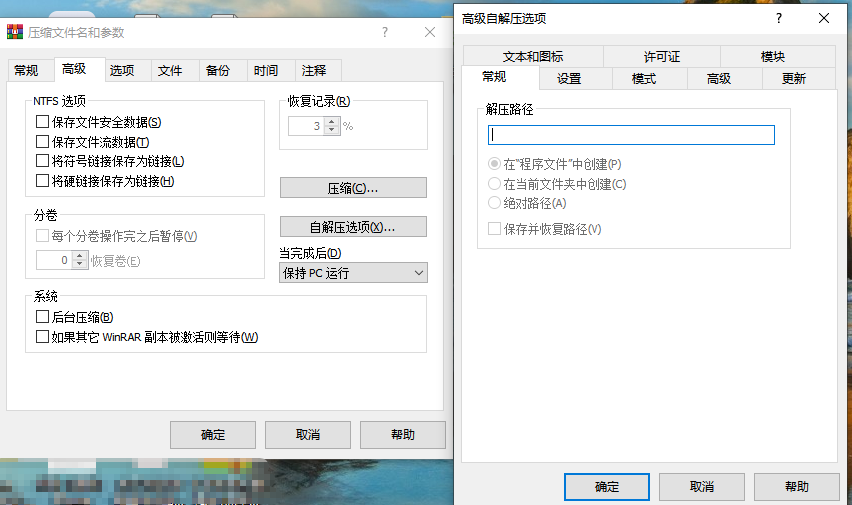This screenshot has width=852, height=505.
Task: Click 帮助 in 压缩文件名和参数 window
Action: point(403,434)
